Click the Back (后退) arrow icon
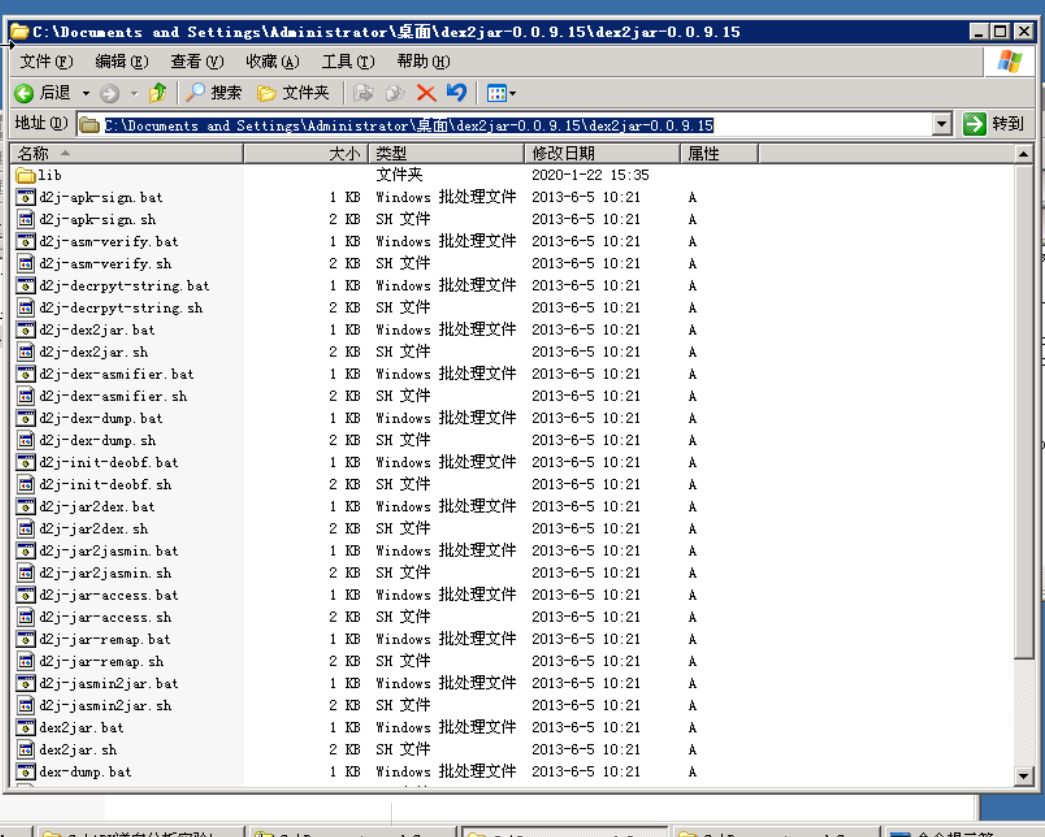 24,93
